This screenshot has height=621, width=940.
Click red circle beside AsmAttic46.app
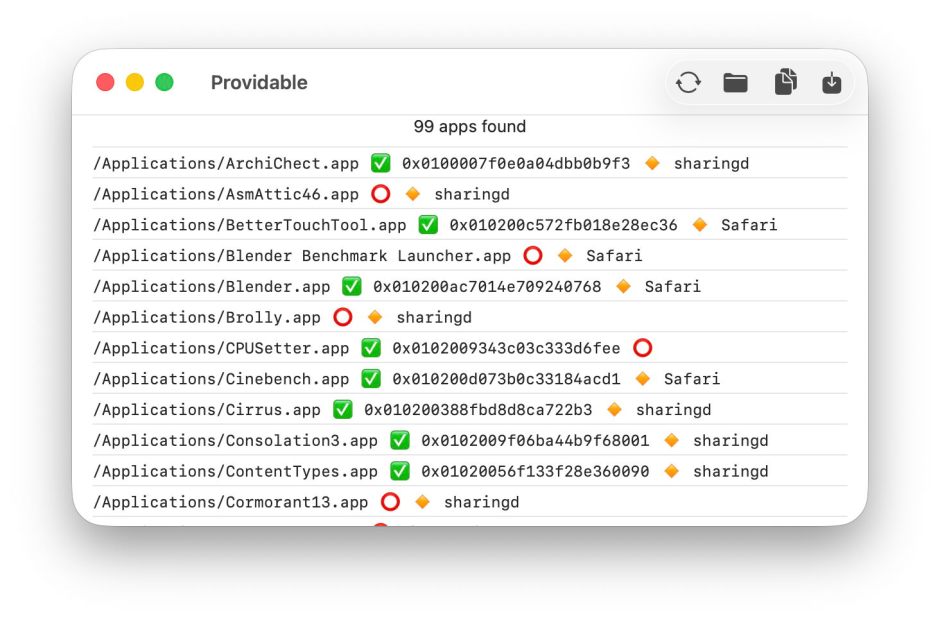pos(380,194)
